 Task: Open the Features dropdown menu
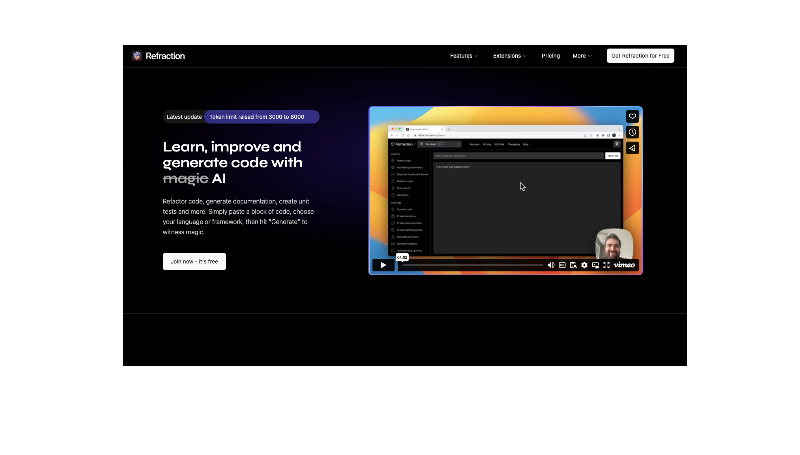click(464, 56)
